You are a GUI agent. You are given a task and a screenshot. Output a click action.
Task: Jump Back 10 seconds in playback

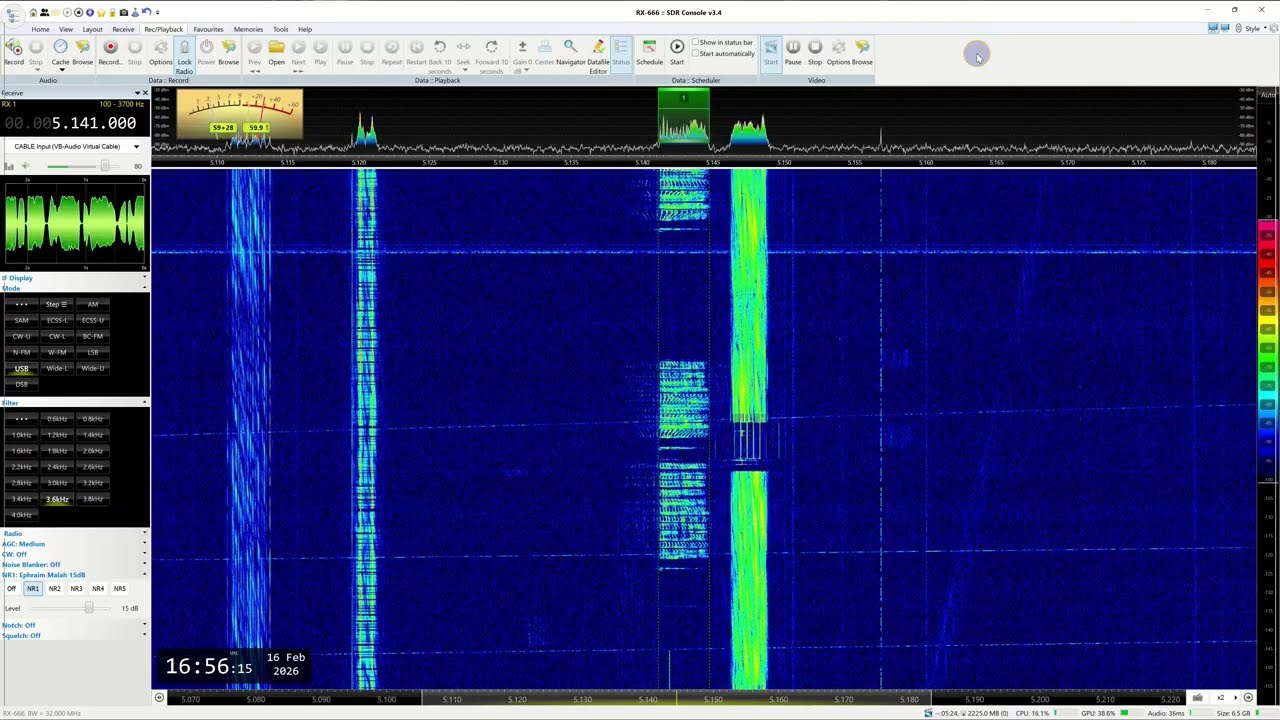[x=440, y=56]
